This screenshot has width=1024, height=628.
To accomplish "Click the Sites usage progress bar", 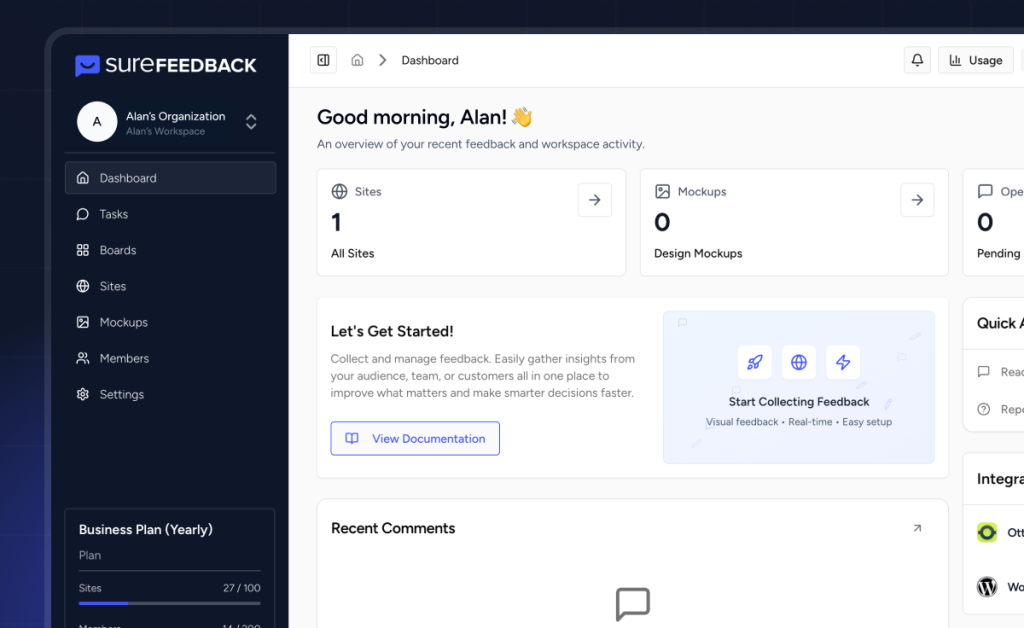I will pos(169,603).
